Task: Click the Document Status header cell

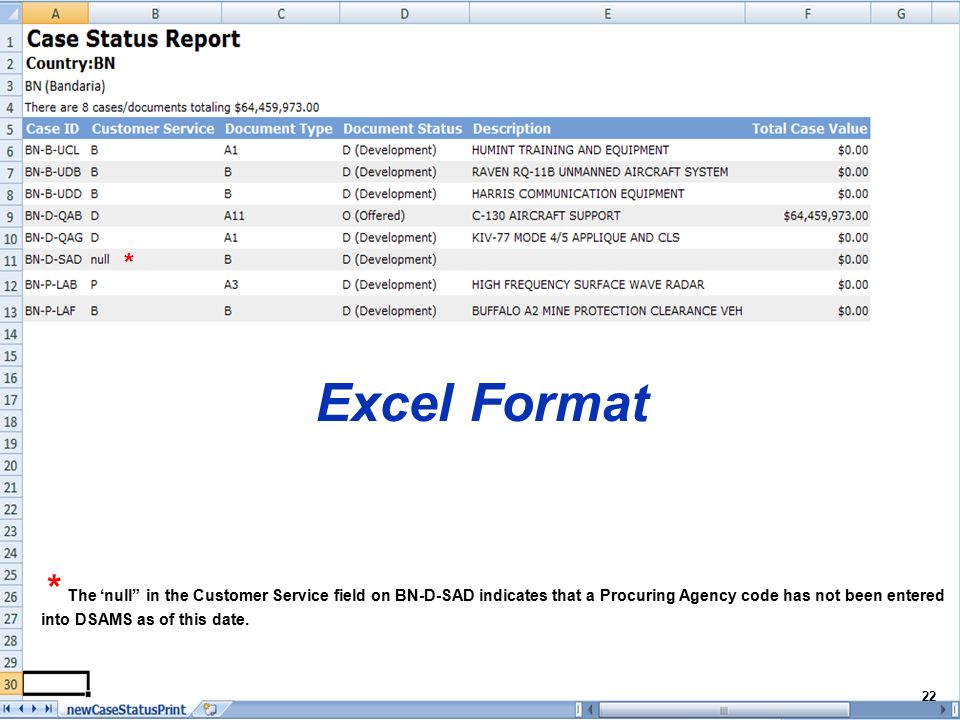Action: (404, 129)
